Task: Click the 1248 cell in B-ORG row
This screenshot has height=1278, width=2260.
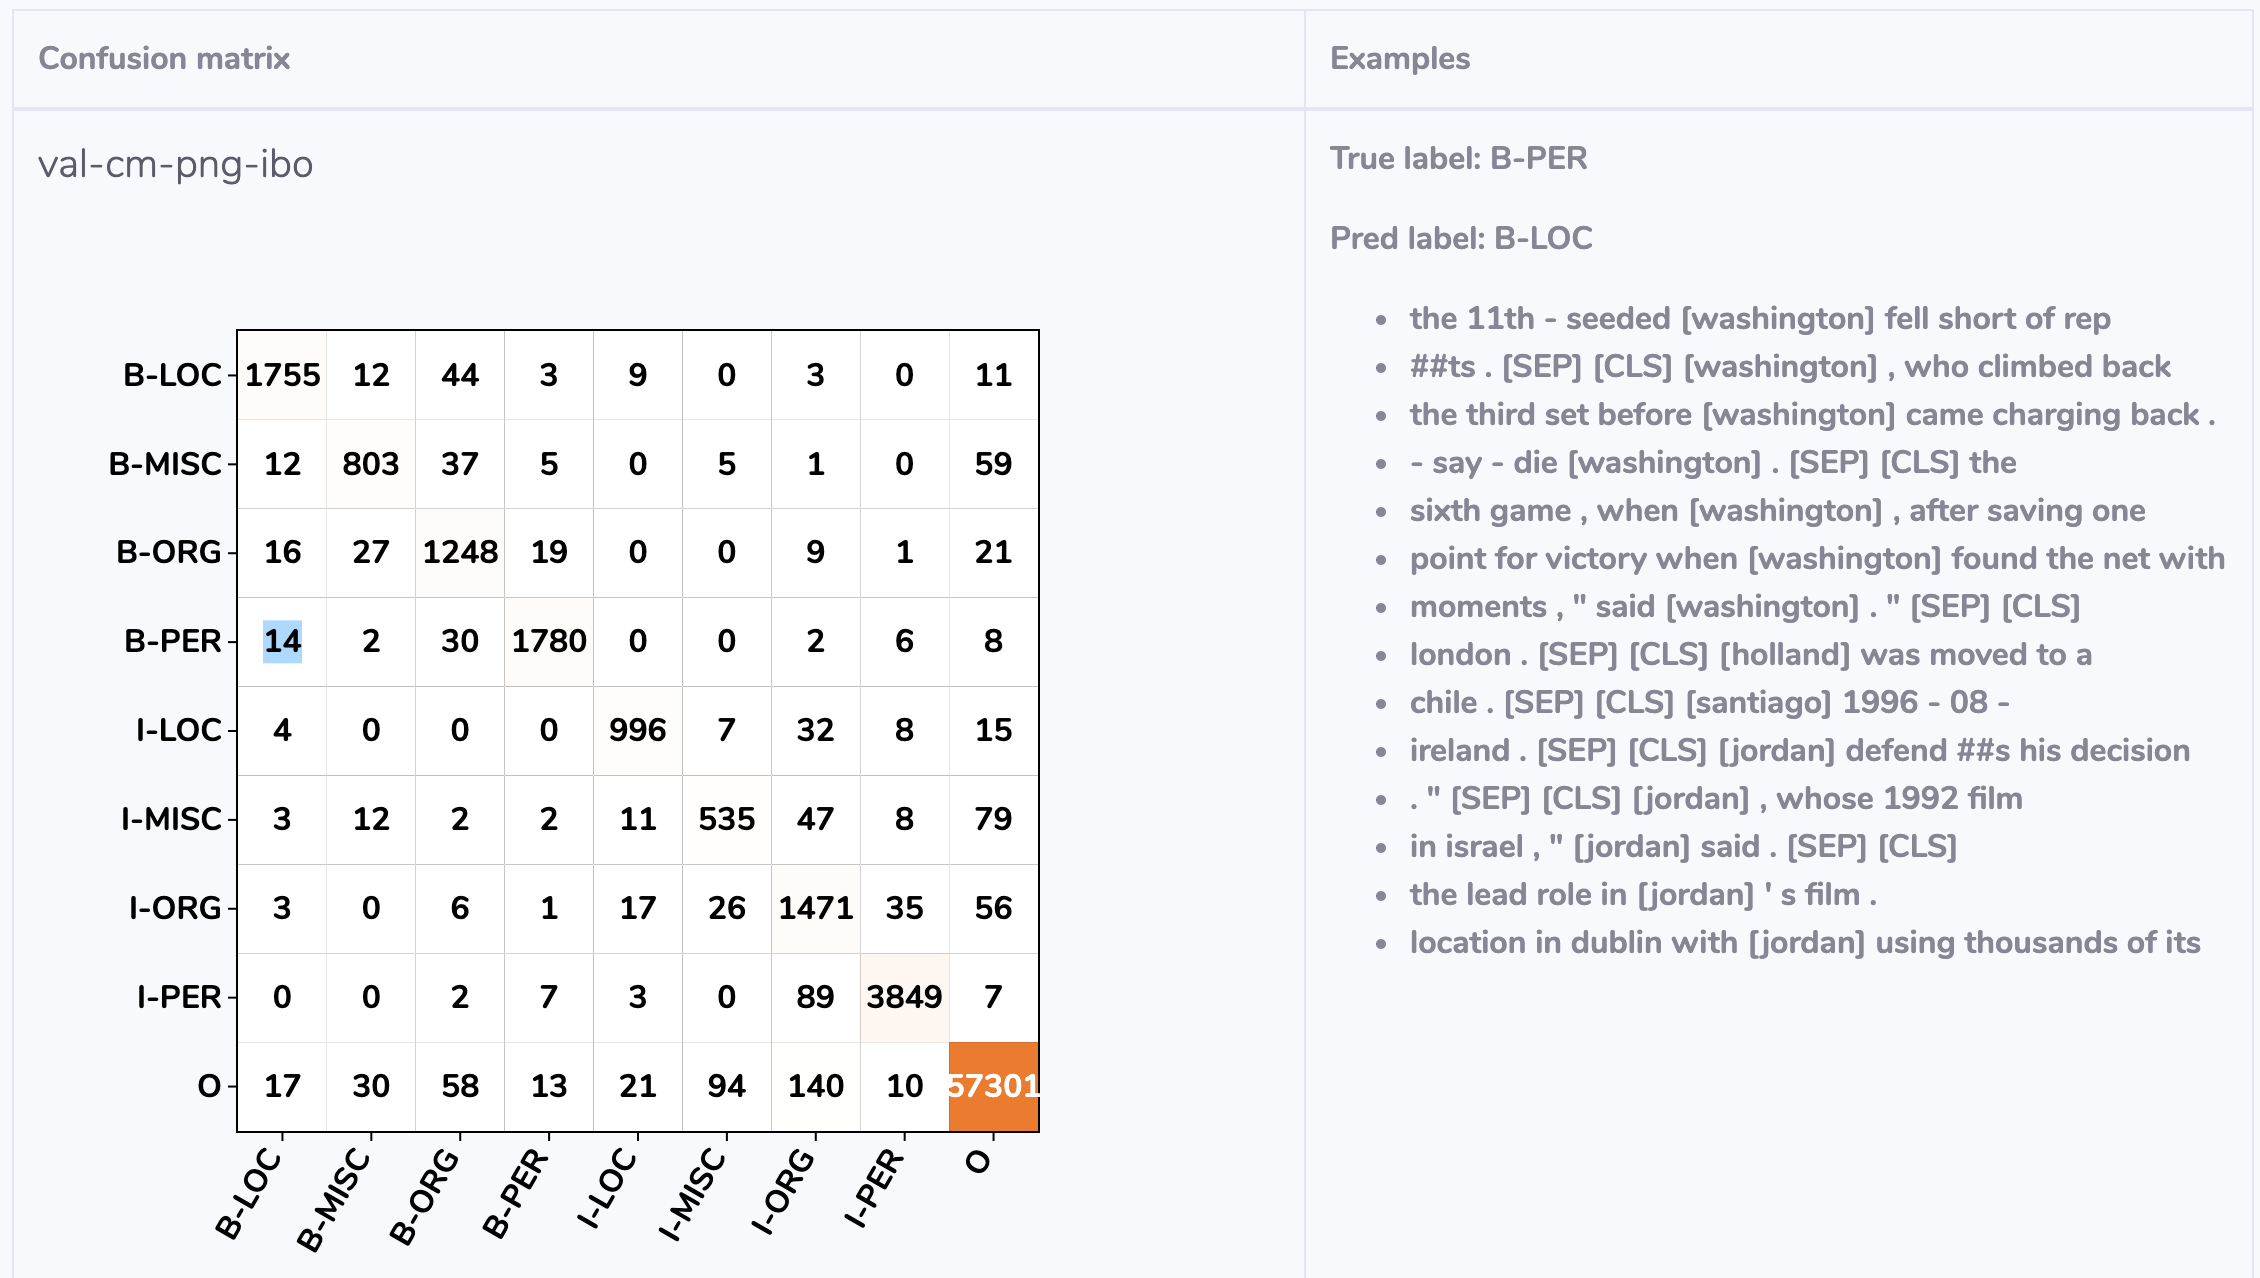Action: [460, 552]
